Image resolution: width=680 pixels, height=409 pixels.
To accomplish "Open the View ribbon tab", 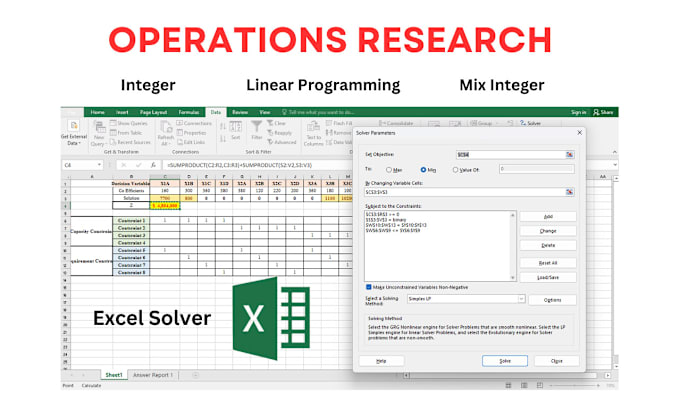I will point(265,112).
